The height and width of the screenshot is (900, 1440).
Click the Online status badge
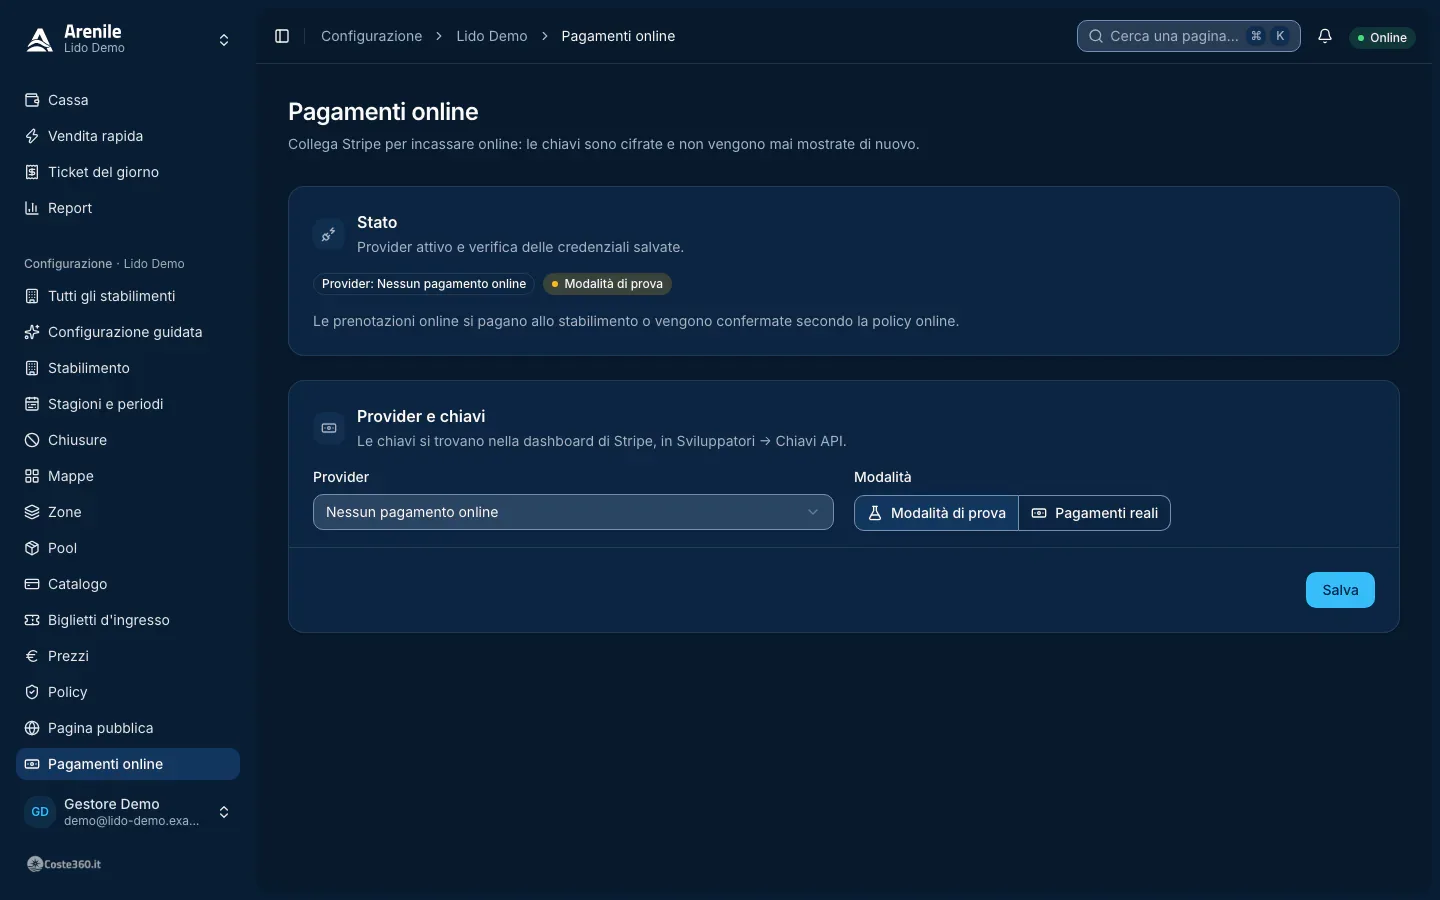click(x=1382, y=37)
